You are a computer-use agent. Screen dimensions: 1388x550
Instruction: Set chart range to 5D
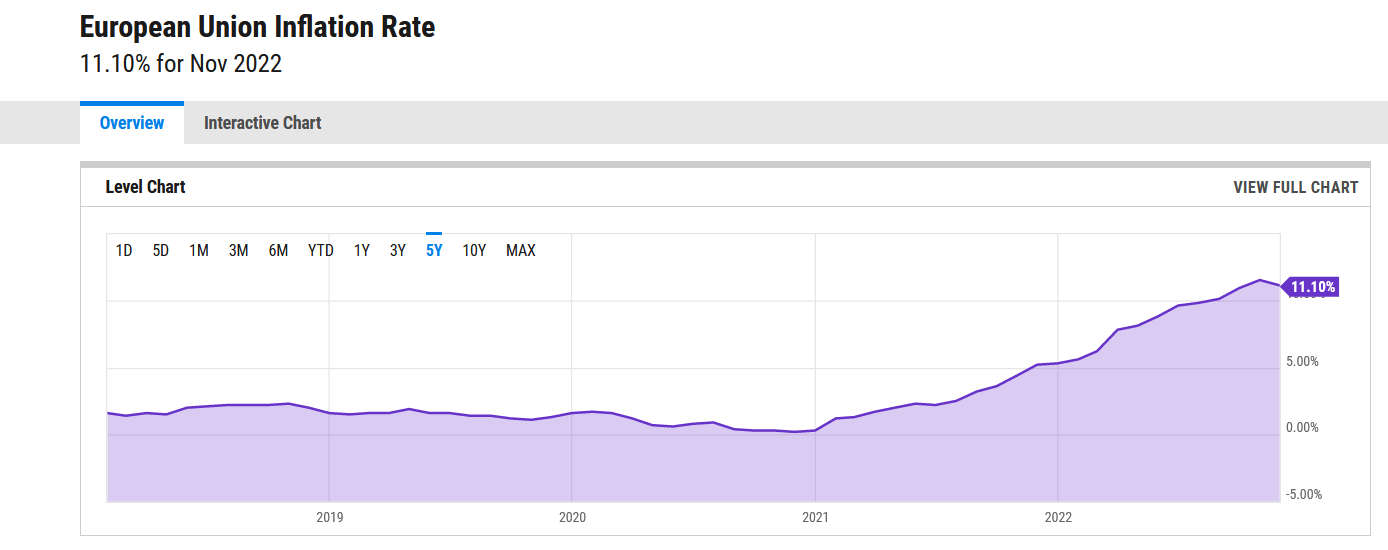coord(161,250)
